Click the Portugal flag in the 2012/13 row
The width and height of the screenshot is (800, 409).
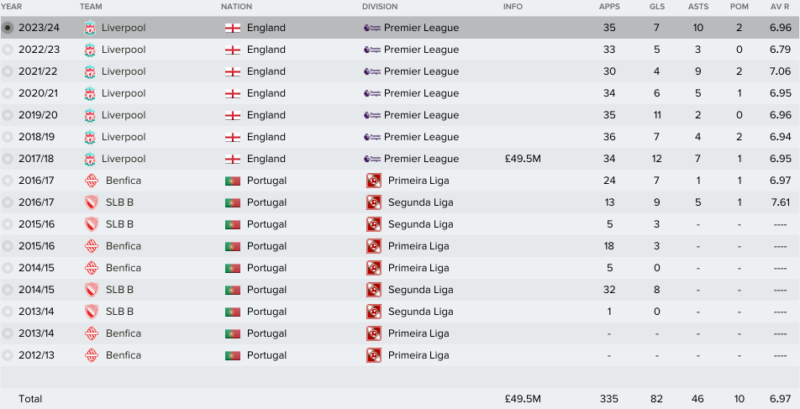(233, 355)
